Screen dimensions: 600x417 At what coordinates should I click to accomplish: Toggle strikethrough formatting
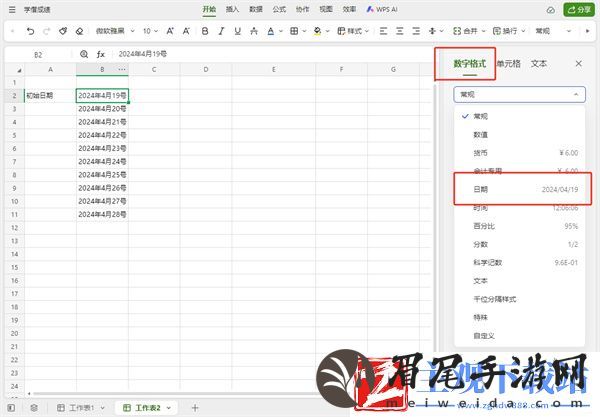click(x=254, y=31)
